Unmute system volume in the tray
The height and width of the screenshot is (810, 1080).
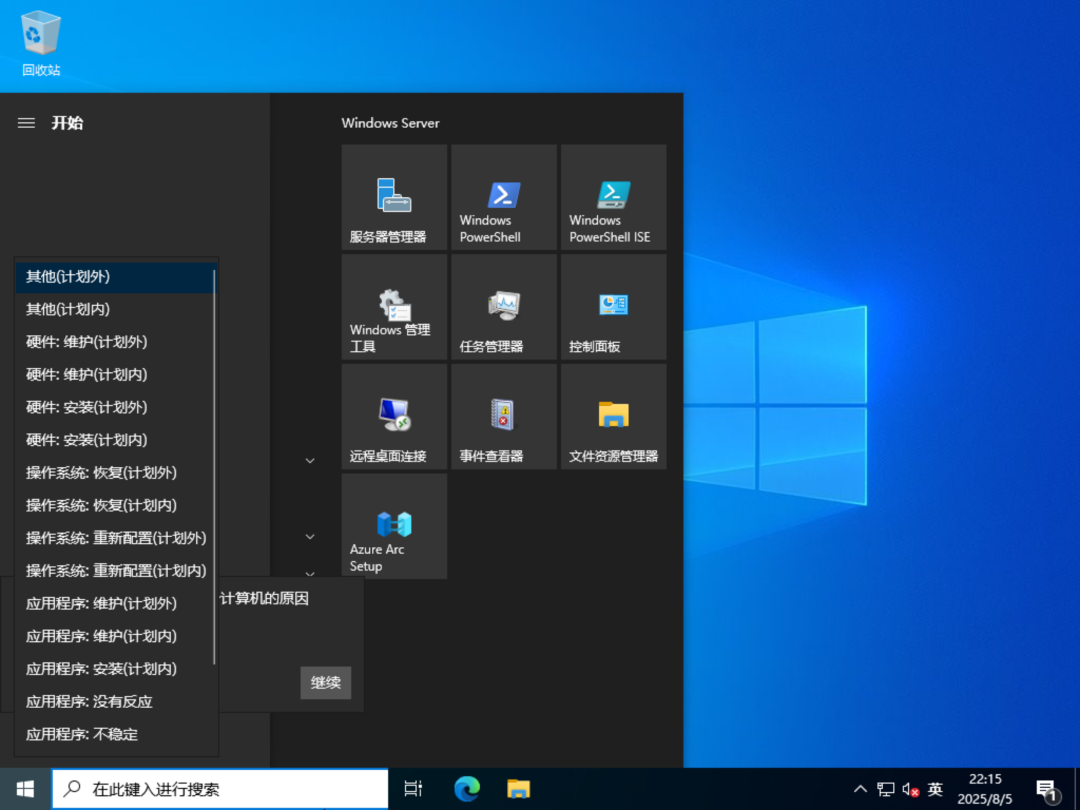909,789
